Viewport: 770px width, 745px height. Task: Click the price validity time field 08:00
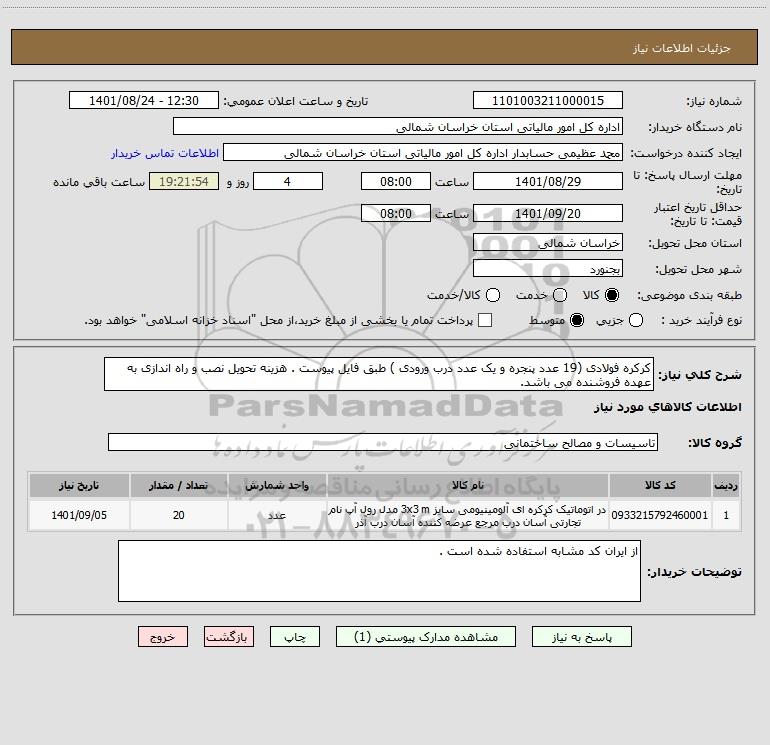point(396,214)
